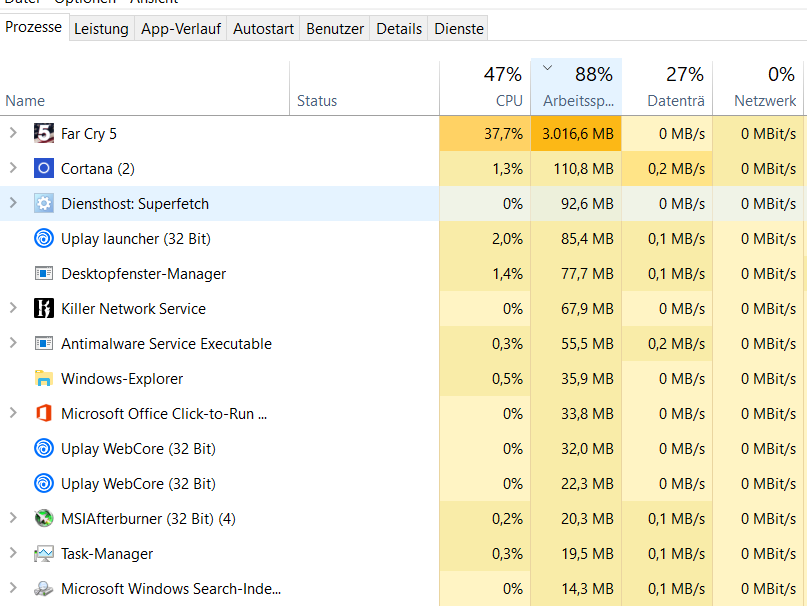Expand the MSIAfterburner (32 Bit) group
The image size is (807, 606).
(x=13, y=518)
